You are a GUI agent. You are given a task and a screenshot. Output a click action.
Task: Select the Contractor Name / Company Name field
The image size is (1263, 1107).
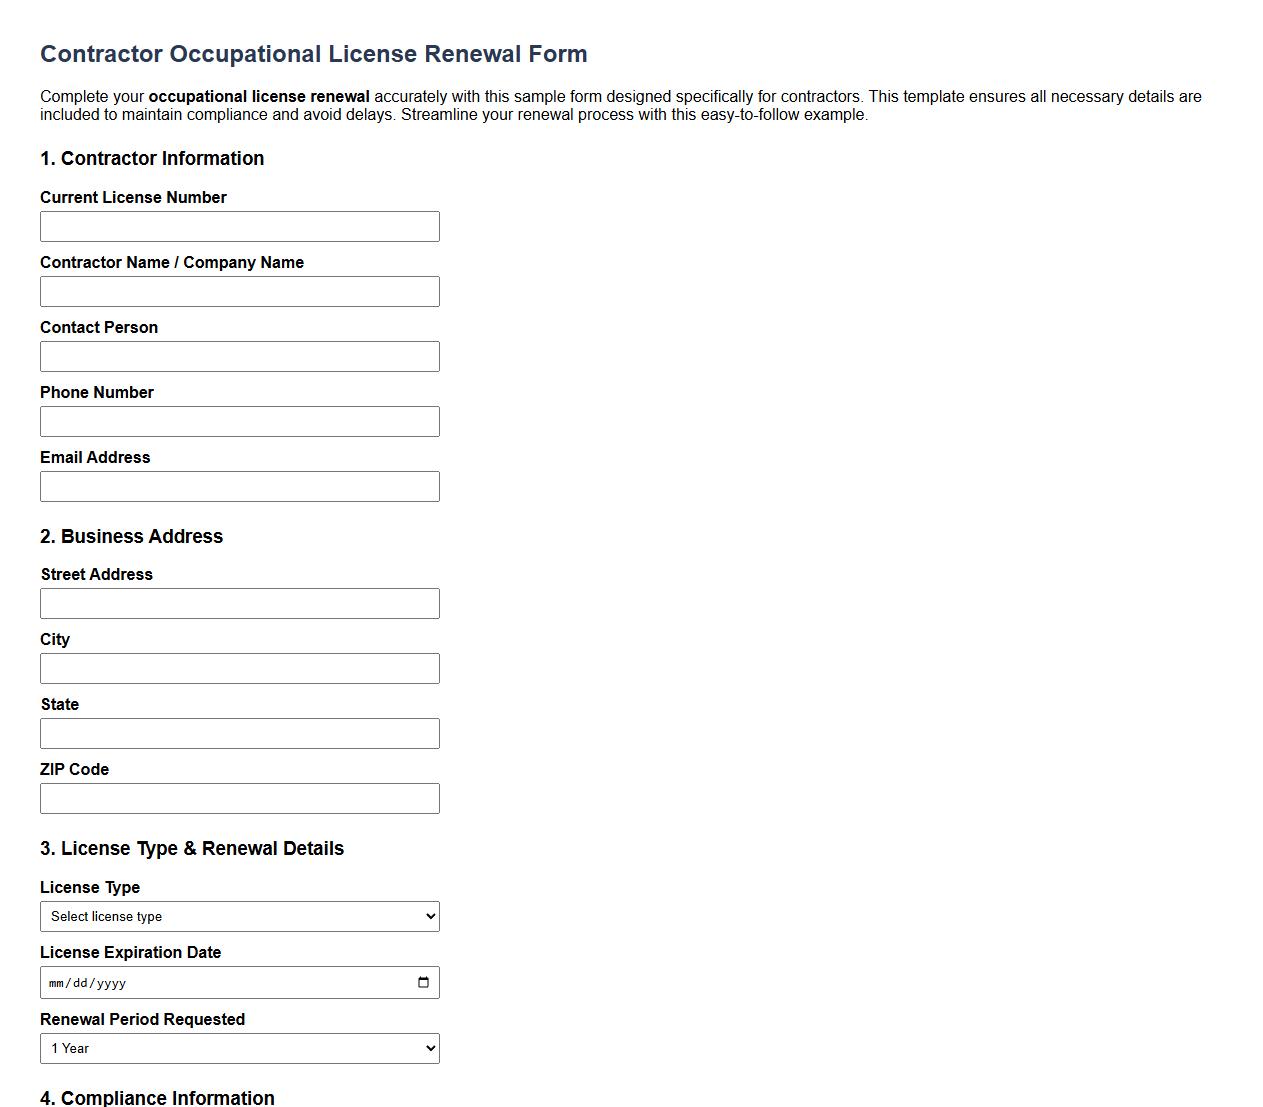(x=240, y=291)
